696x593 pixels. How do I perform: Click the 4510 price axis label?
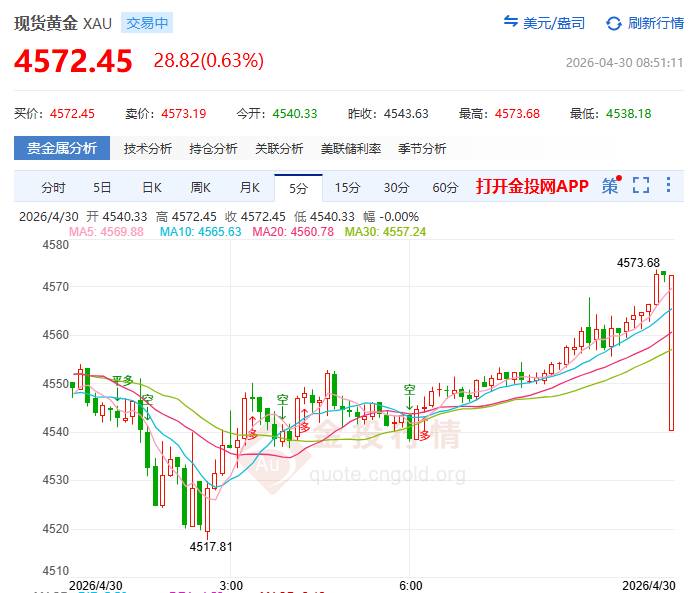coord(56,570)
